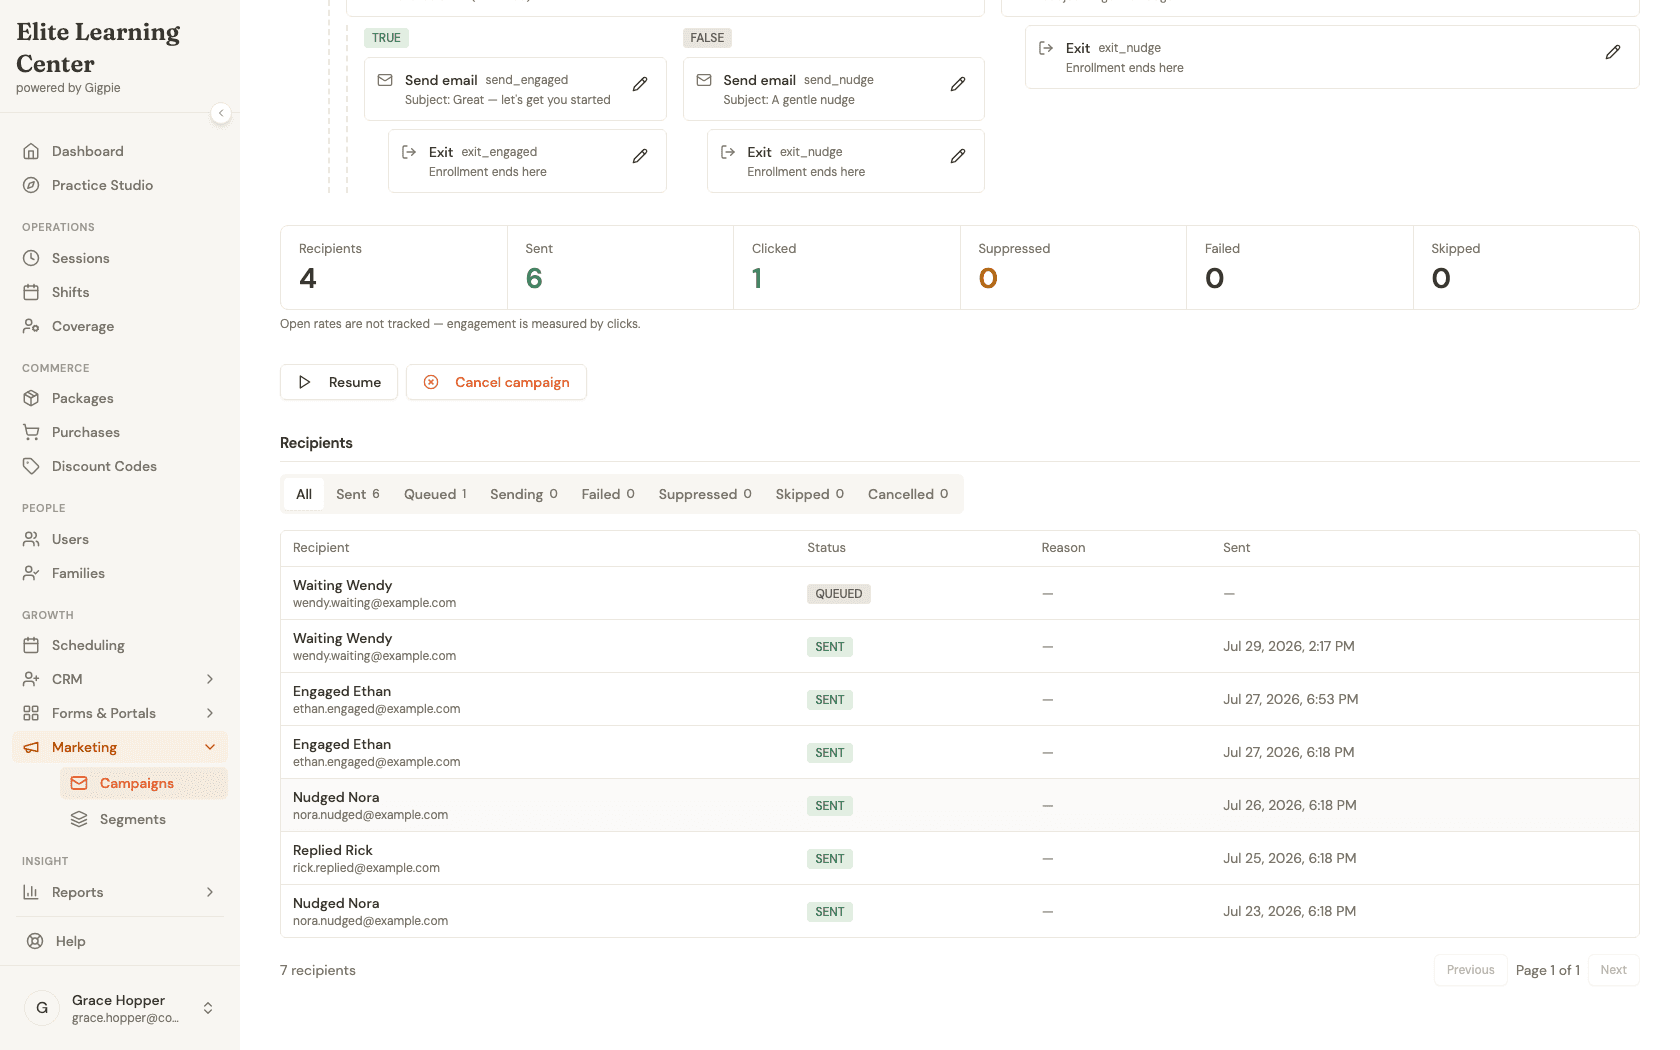Click the Packages box icon
The height and width of the screenshot is (1050, 1680).
click(x=31, y=398)
